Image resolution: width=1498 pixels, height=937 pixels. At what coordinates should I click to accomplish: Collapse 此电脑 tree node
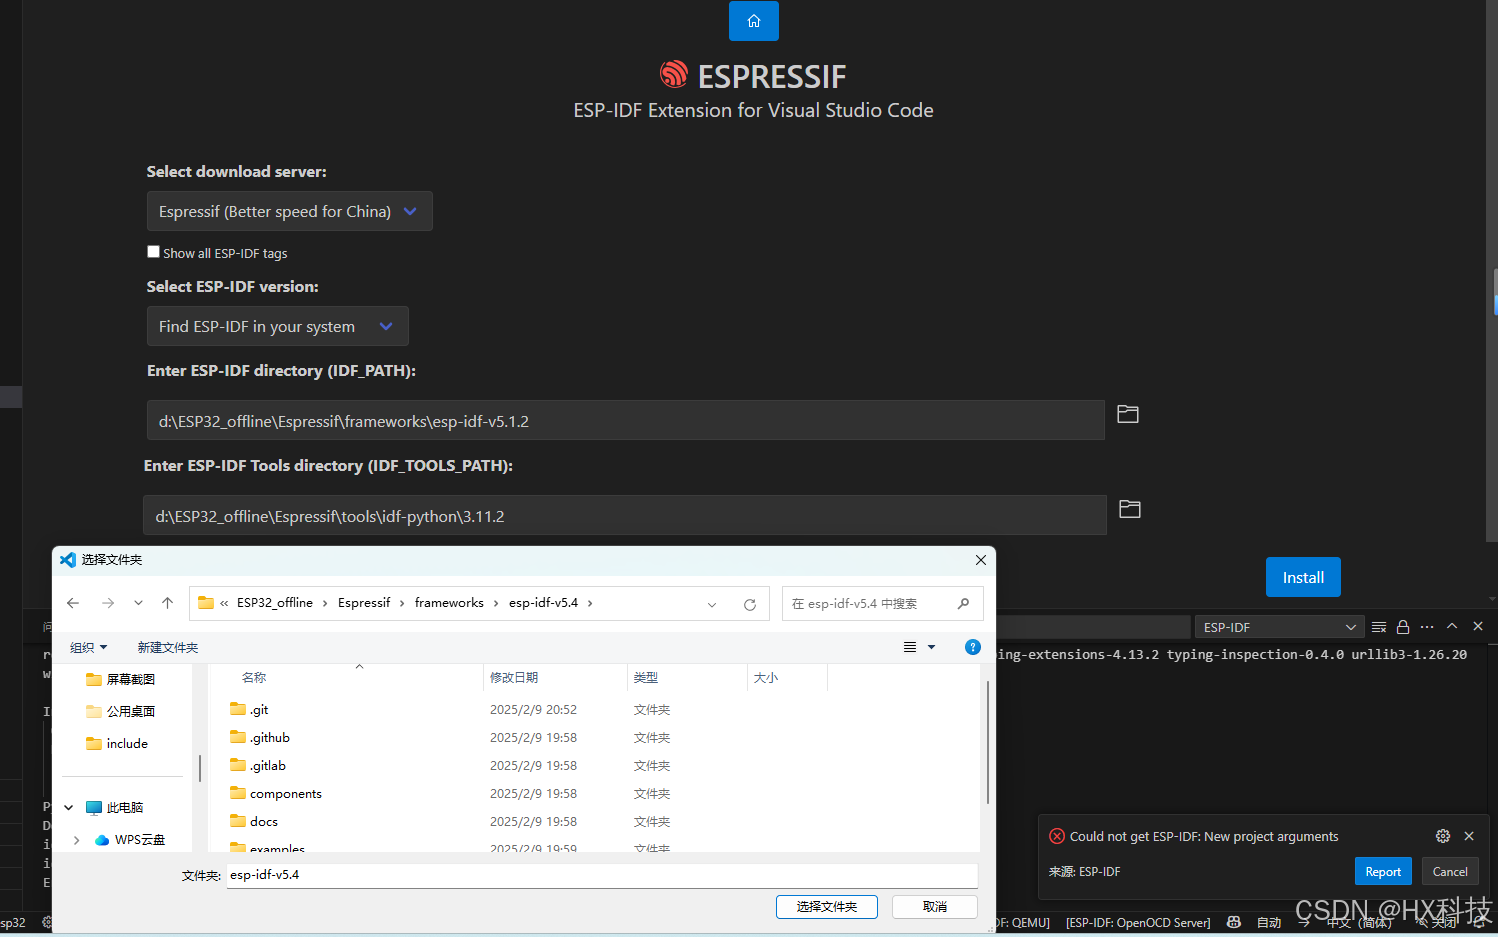(69, 808)
